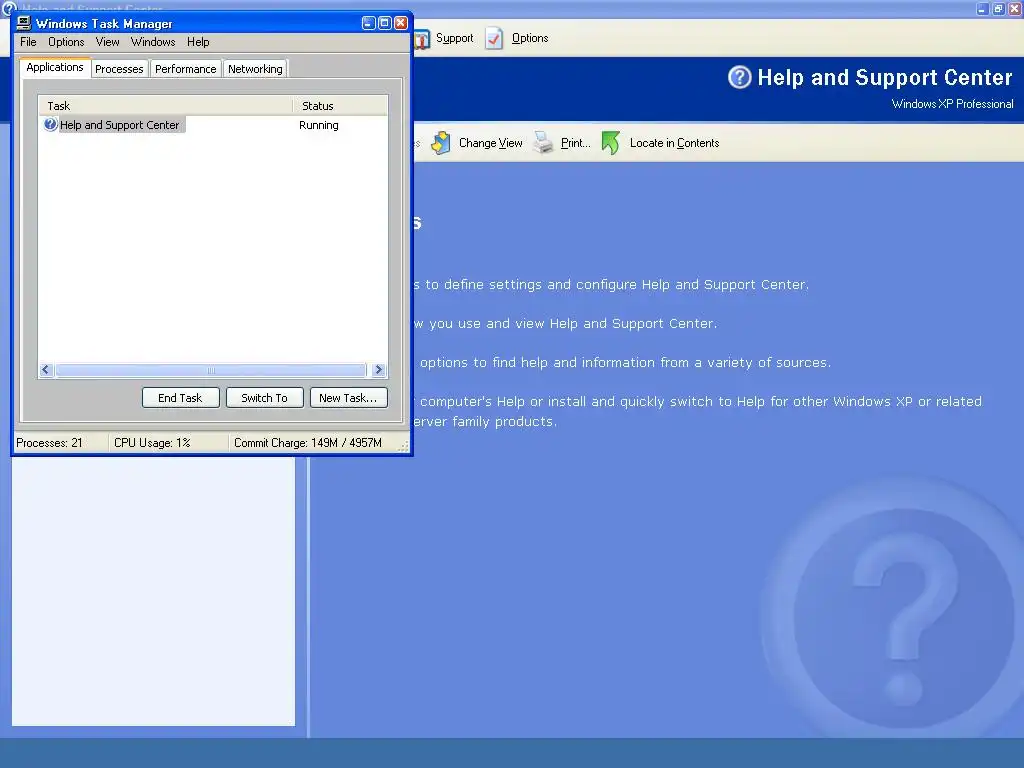The width and height of the screenshot is (1024, 768).
Task: Click the End Task button
Action: 180,398
